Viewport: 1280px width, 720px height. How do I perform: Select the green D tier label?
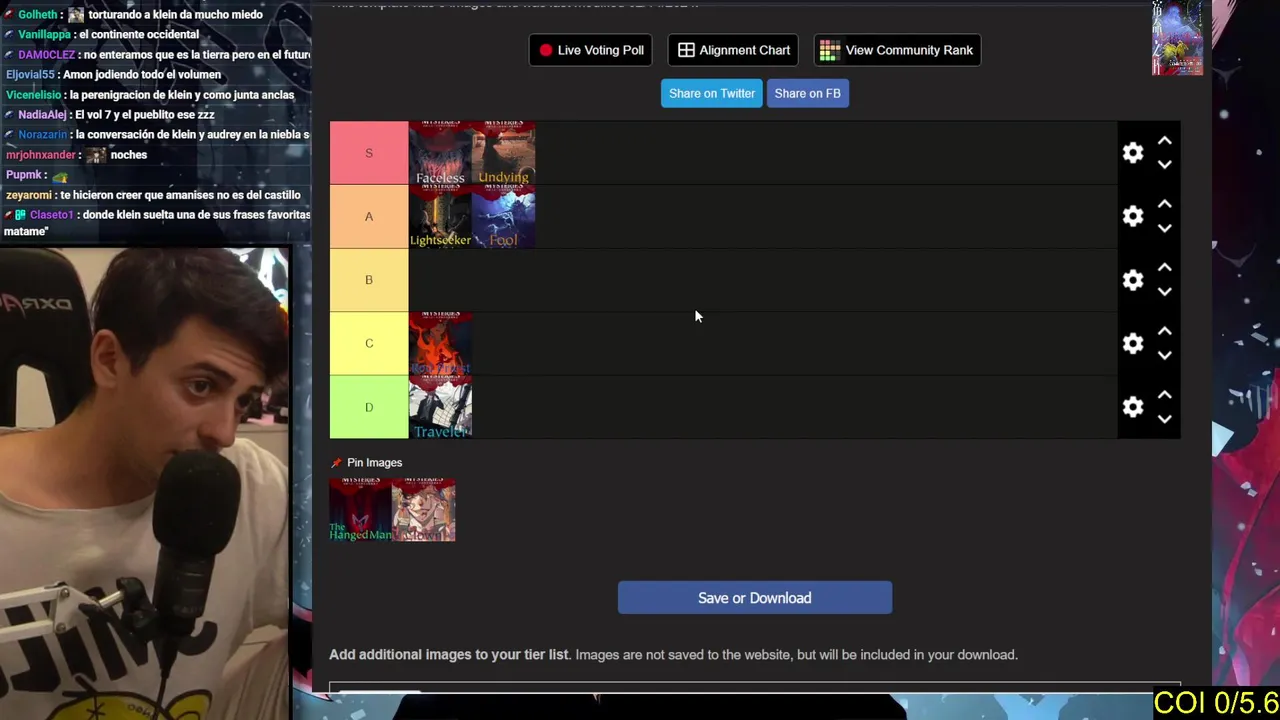369,407
